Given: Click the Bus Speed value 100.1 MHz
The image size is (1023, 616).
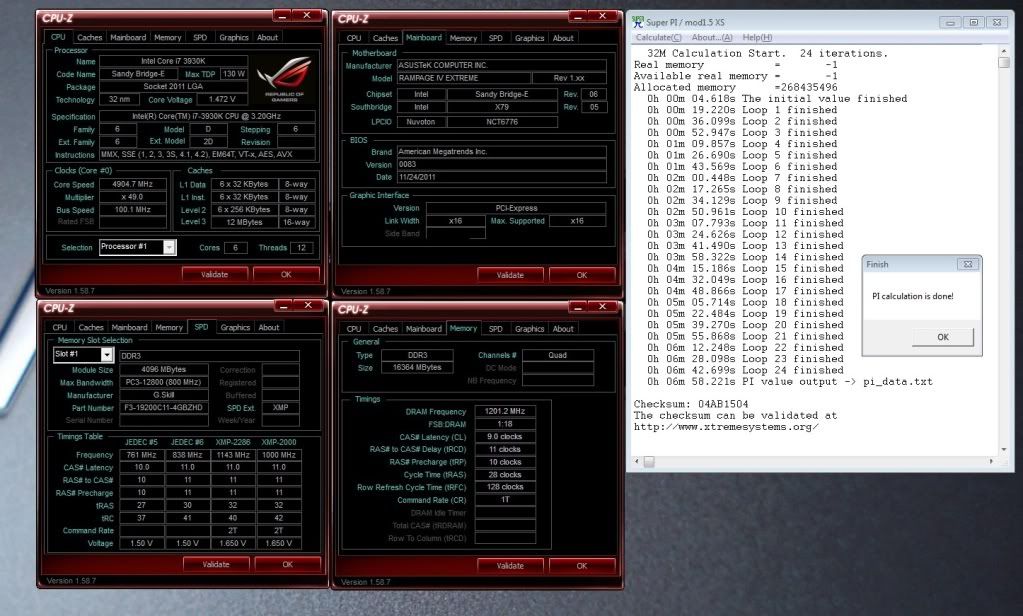Looking at the screenshot, I should coord(132,209).
